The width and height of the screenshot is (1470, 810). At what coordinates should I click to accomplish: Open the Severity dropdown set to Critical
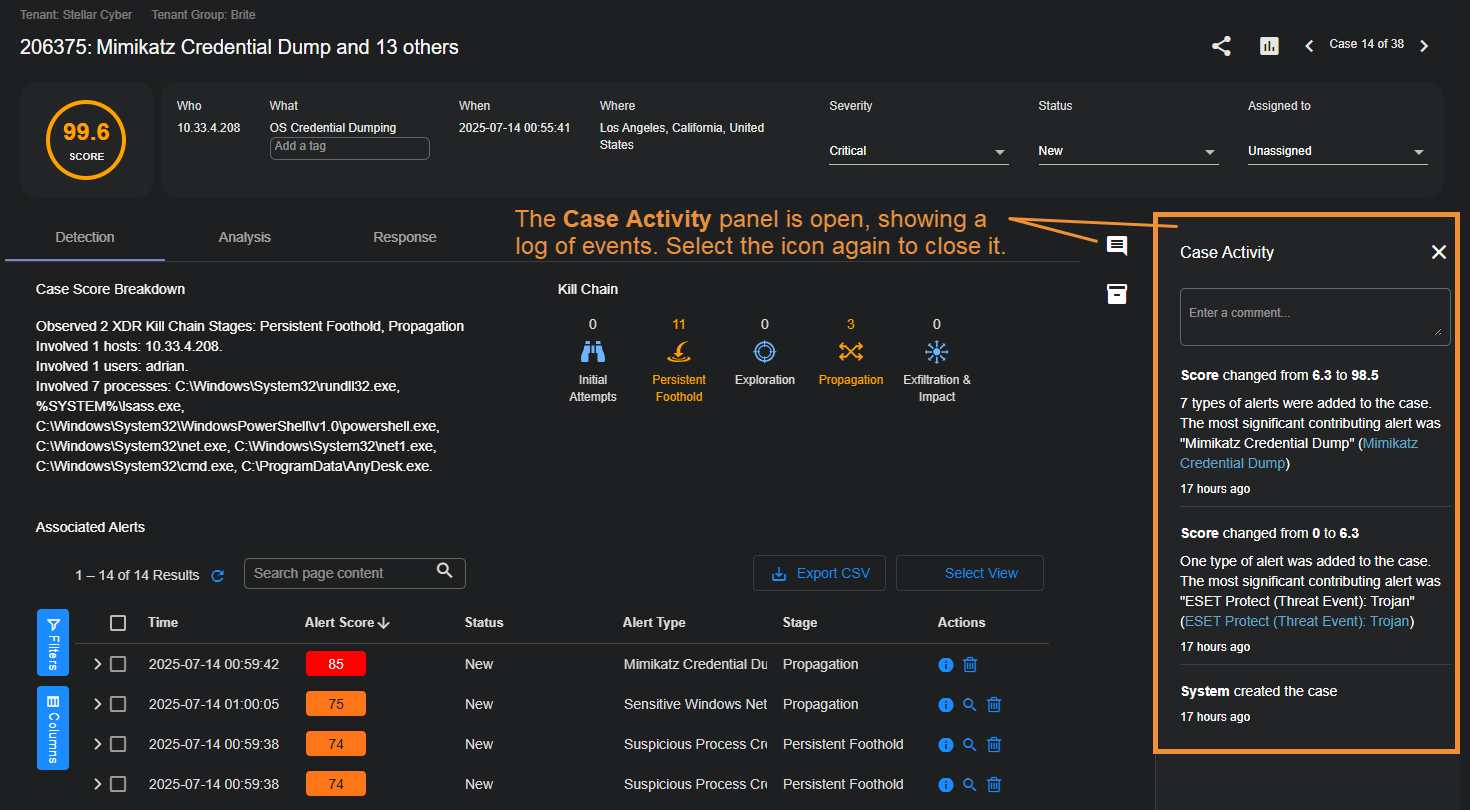tap(918, 151)
